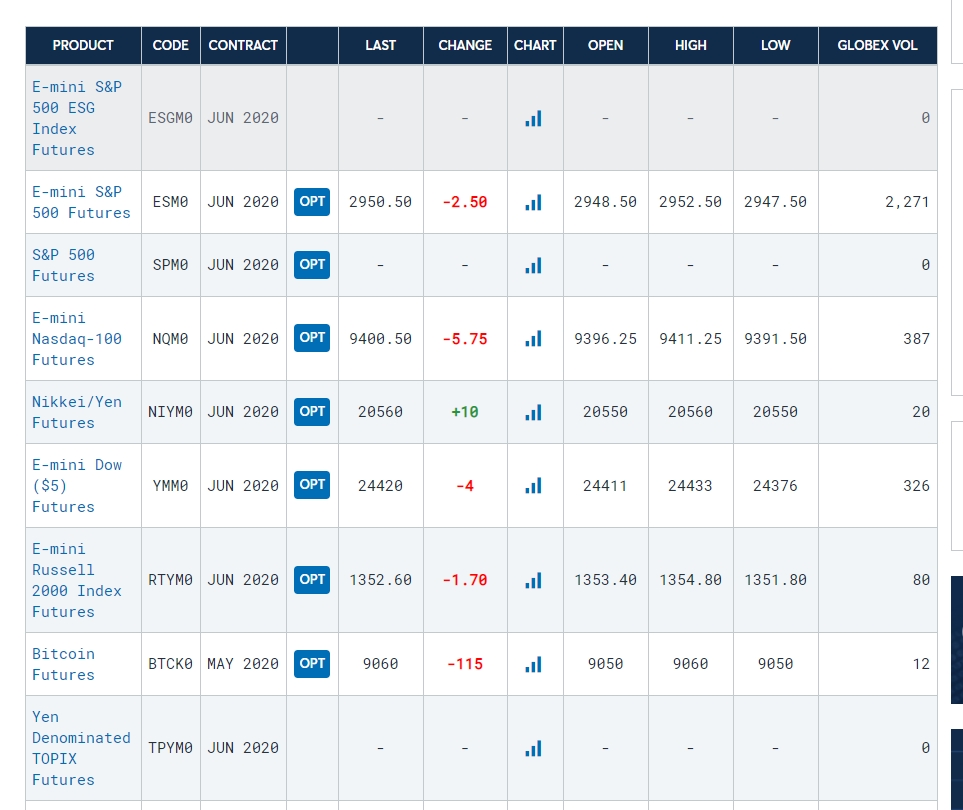Screen dimensions: 963x810
Task: View chart icon for E-mini Nasdaq-100 Futures
Action: (533, 338)
